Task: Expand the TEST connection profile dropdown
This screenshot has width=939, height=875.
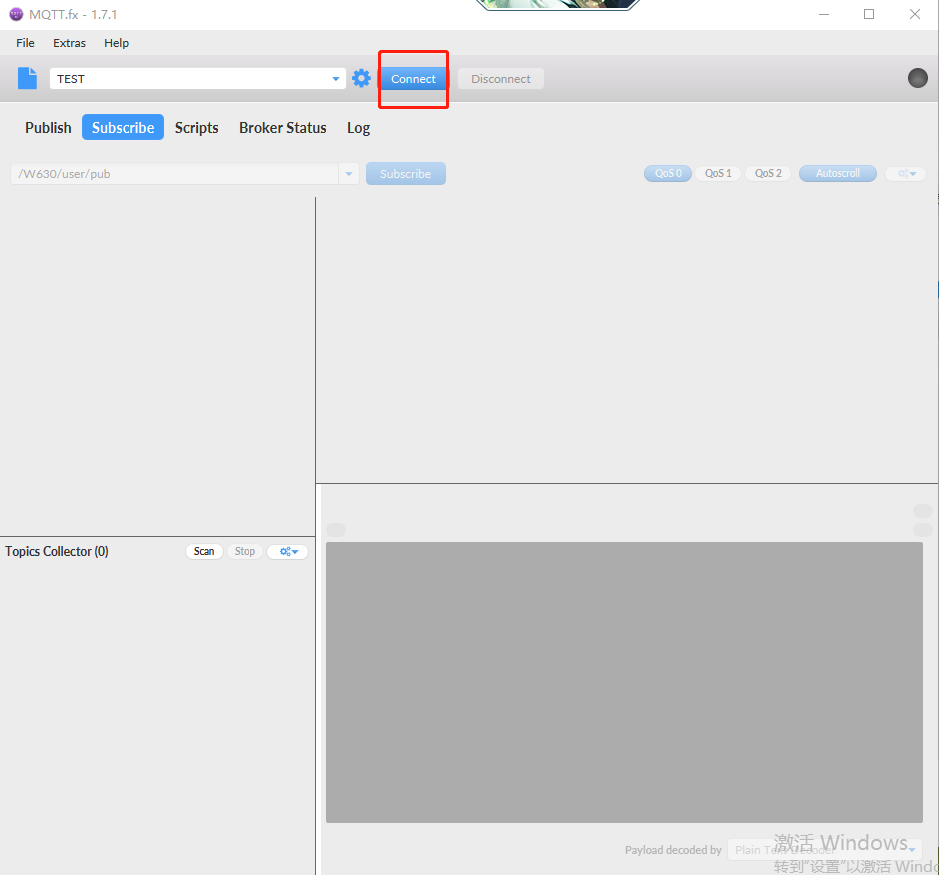Action: pyautogui.click(x=336, y=79)
